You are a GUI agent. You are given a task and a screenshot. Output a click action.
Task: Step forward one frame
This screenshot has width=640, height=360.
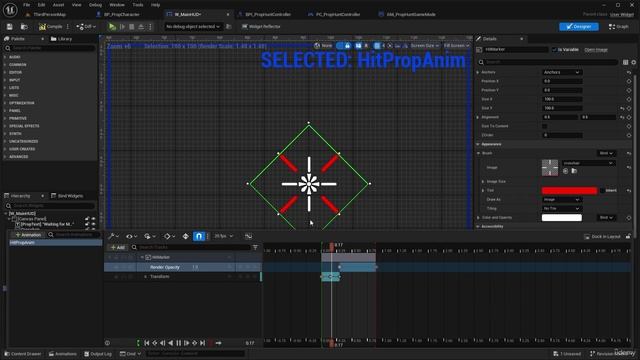[x=187, y=343]
